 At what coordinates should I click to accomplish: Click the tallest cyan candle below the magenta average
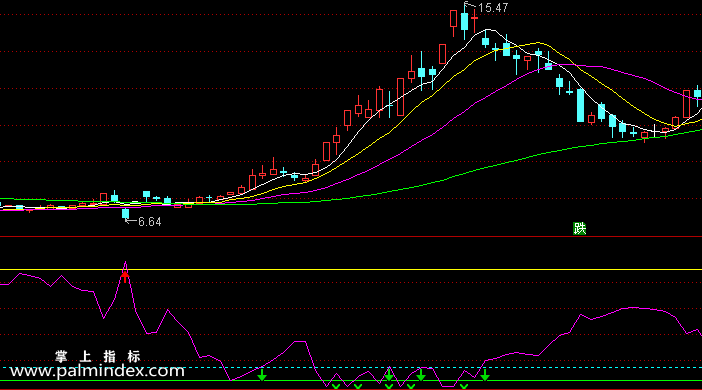pyautogui.click(x=580, y=105)
